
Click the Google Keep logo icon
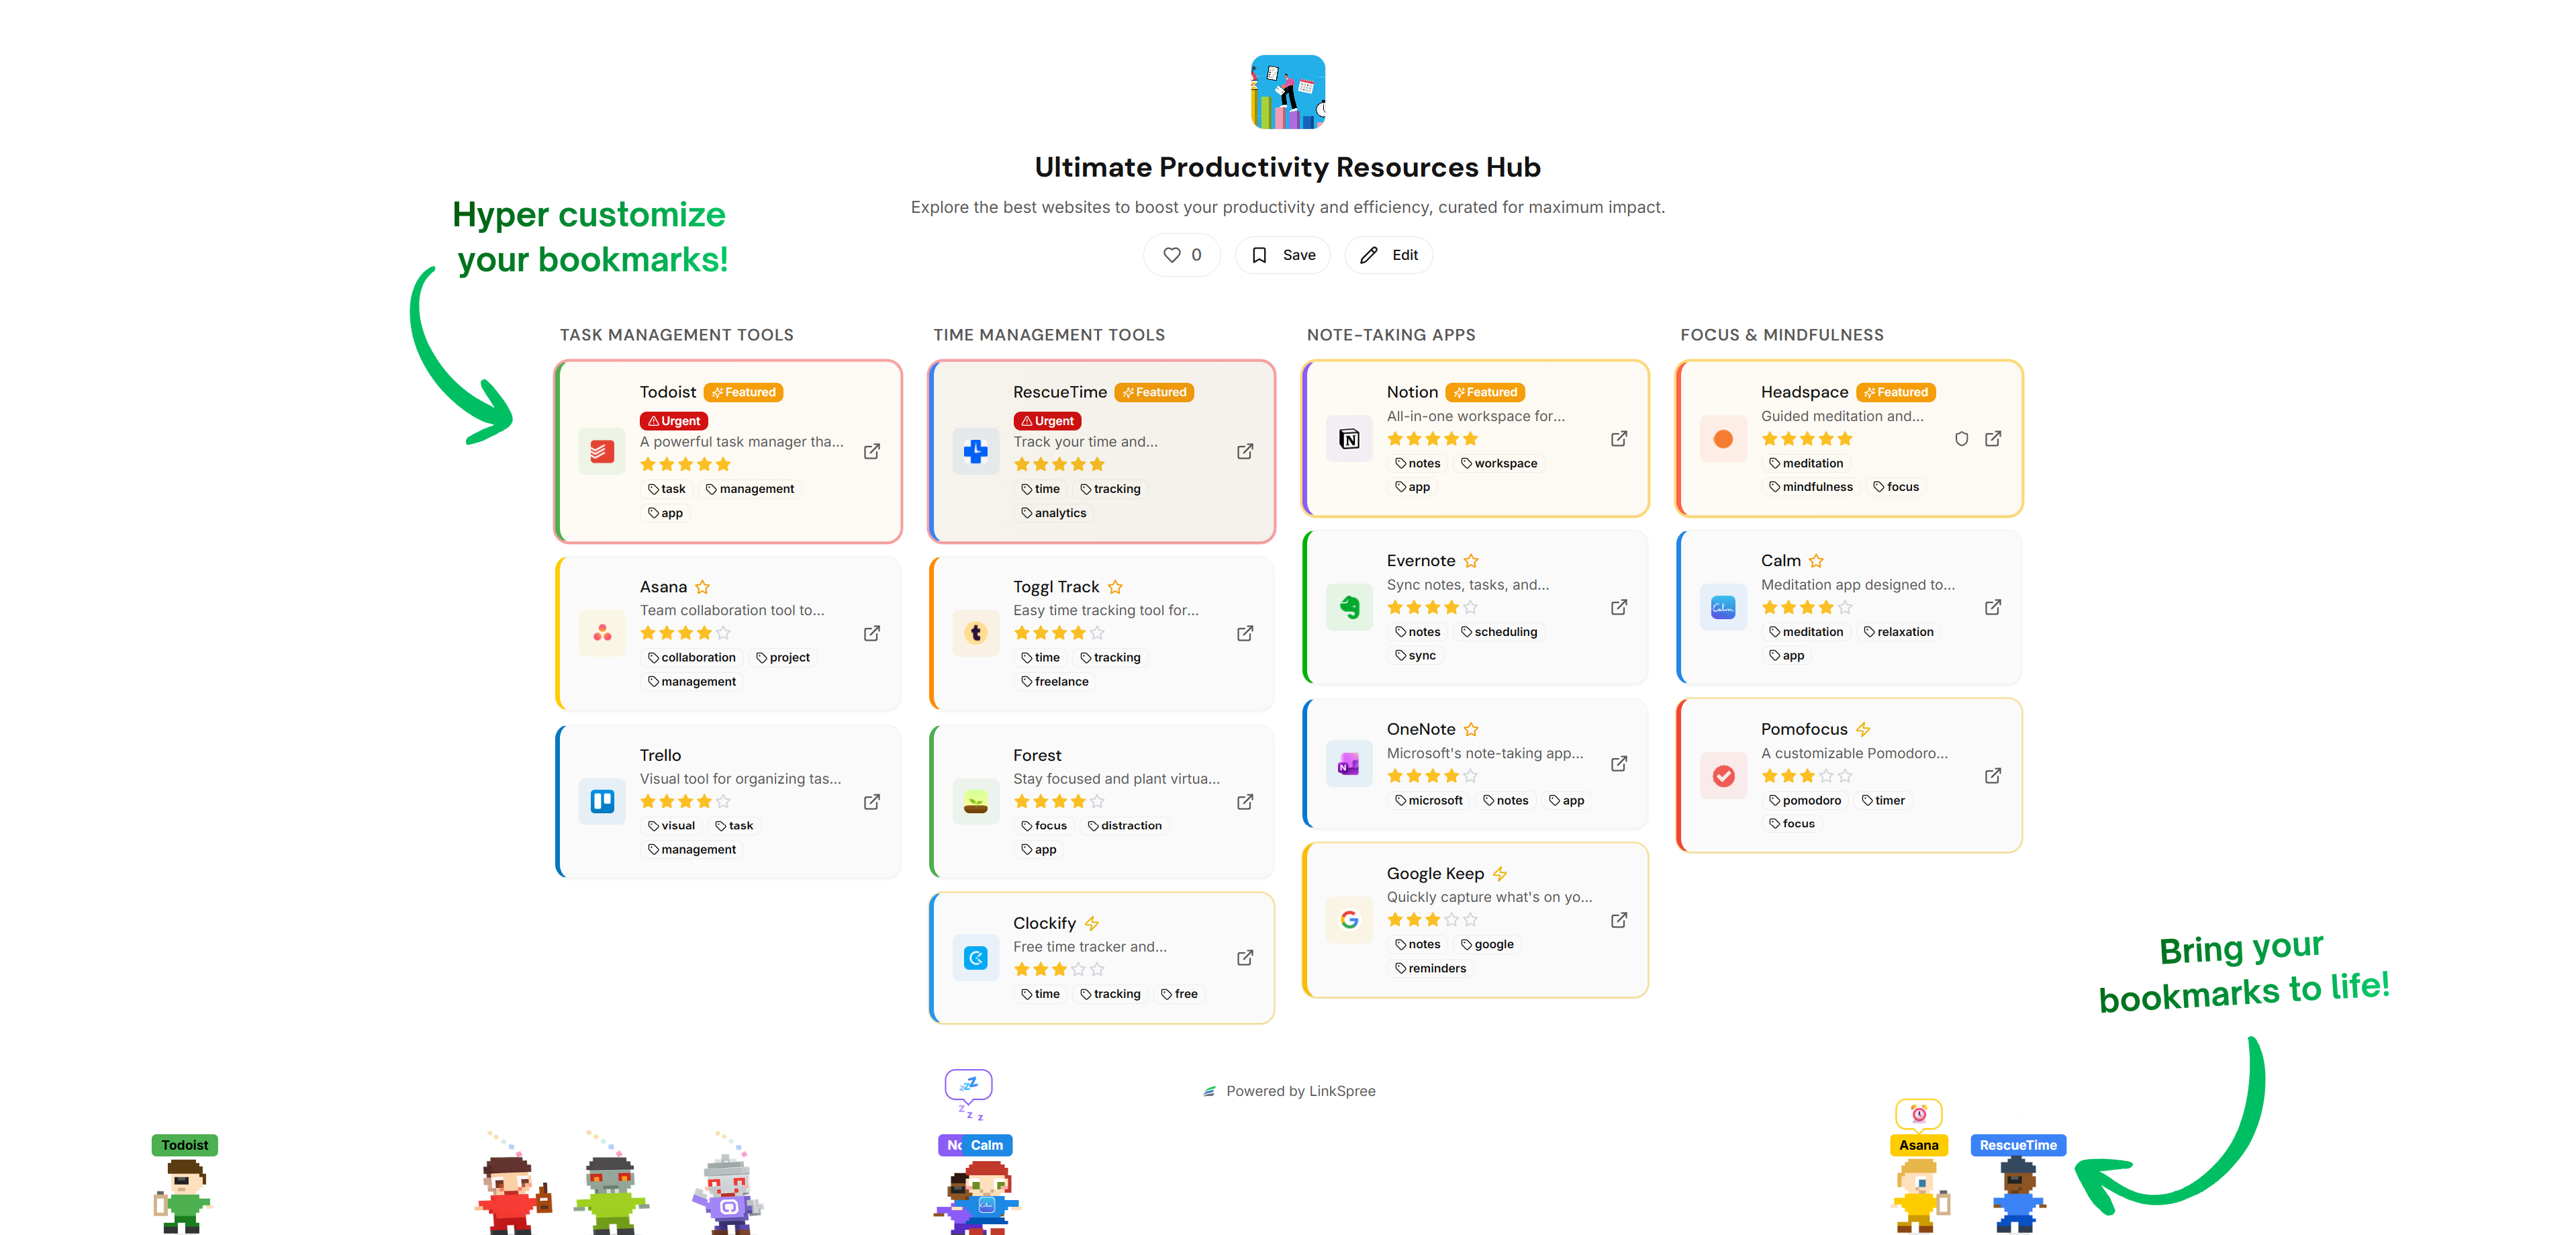pos(1349,920)
